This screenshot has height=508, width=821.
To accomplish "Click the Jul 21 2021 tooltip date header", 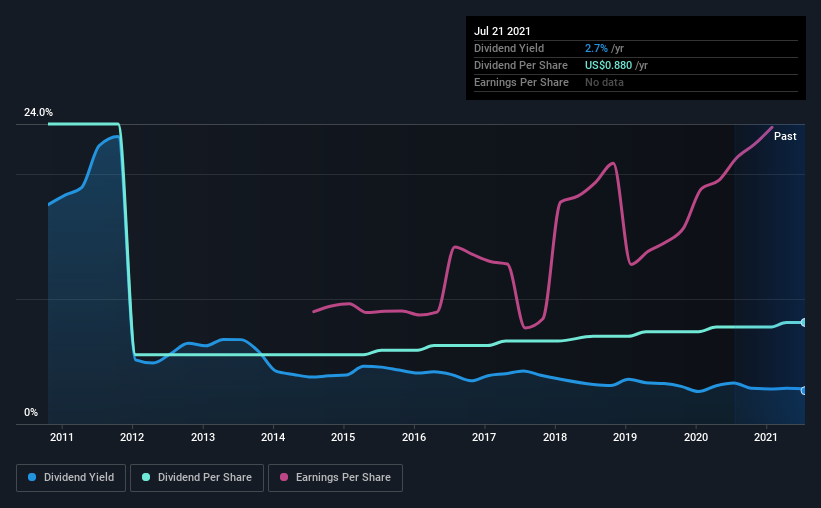I will coord(502,31).
